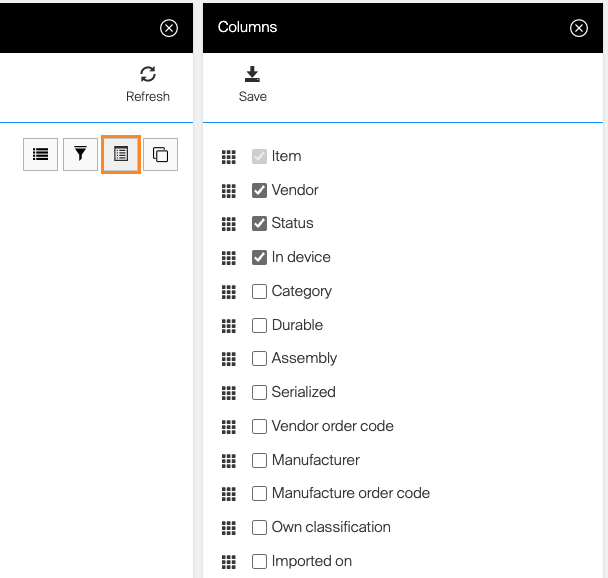
Task: Check the Durable column checkbox
Action: (259, 325)
